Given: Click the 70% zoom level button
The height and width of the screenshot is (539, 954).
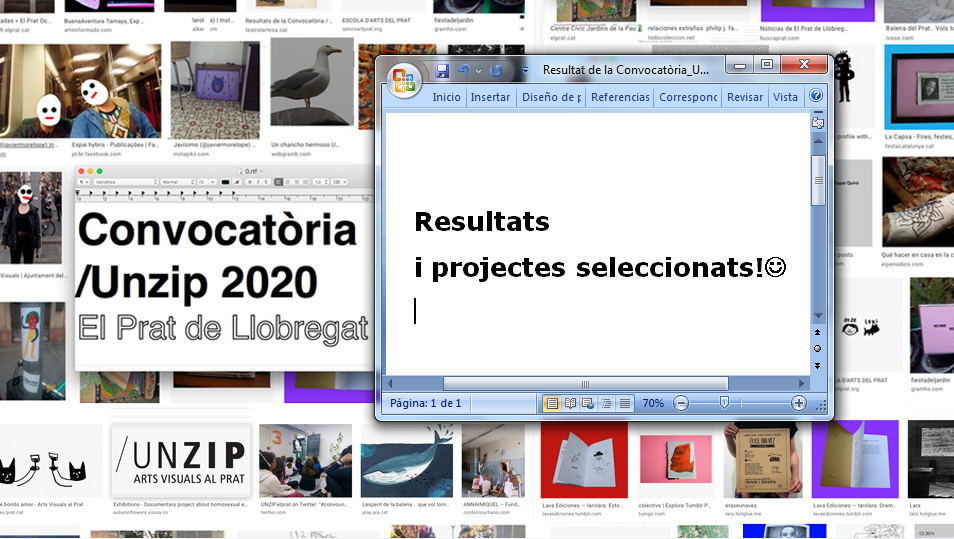Looking at the screenshot, I should 653,403.
